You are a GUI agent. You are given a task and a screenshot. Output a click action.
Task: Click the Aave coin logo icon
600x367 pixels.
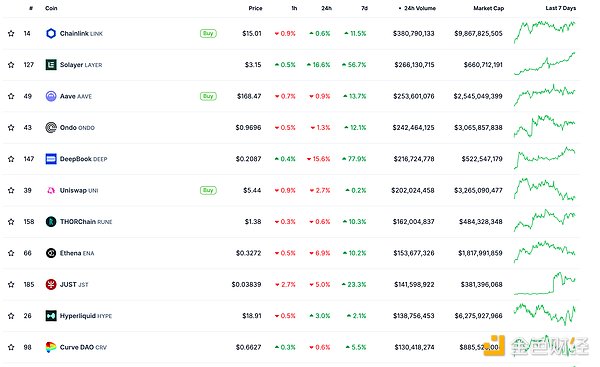tap(51, 96)
